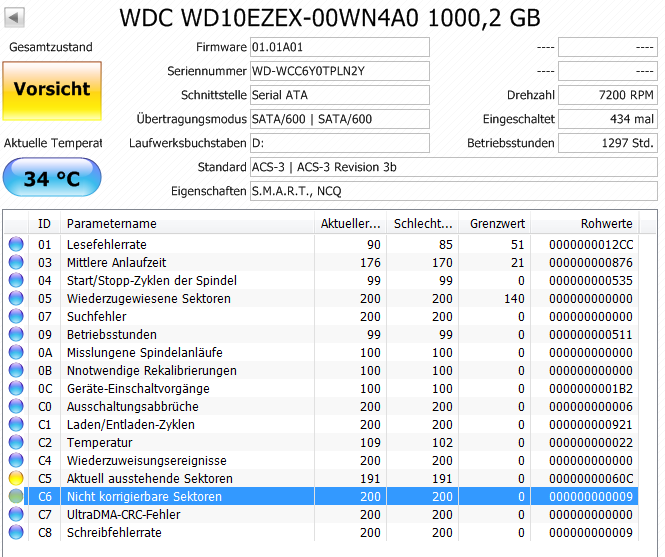Click raw value 0000000001B2
Image resolution: width=665 pixels, height=557 pixels.
tap(591, 389)
